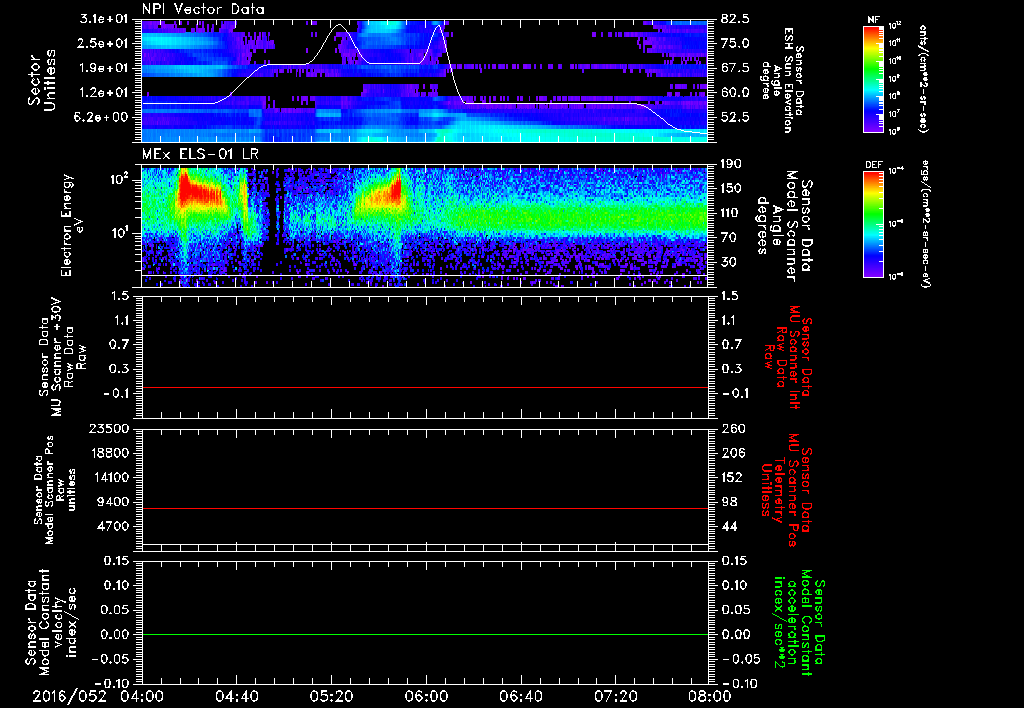1024x708 pixels.
Task: Click the green 'Model Constant acceleration' axis label
Action: [798, 623]
